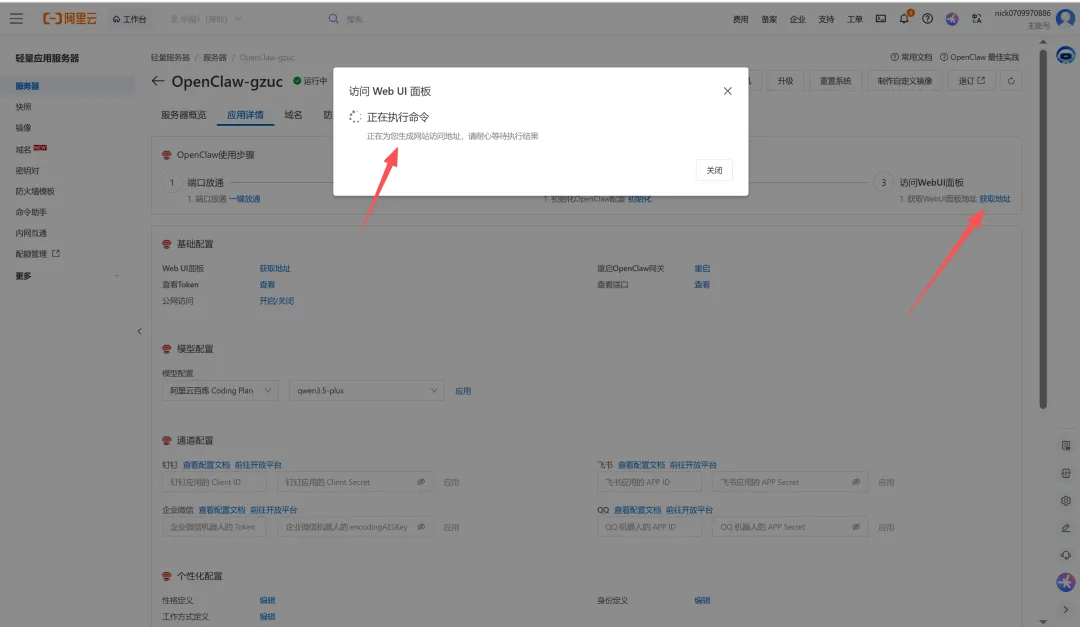Viewport: 1080px width, 627px height.
Task: Open 服务器 in the sidebar
Action: [28, 86]
